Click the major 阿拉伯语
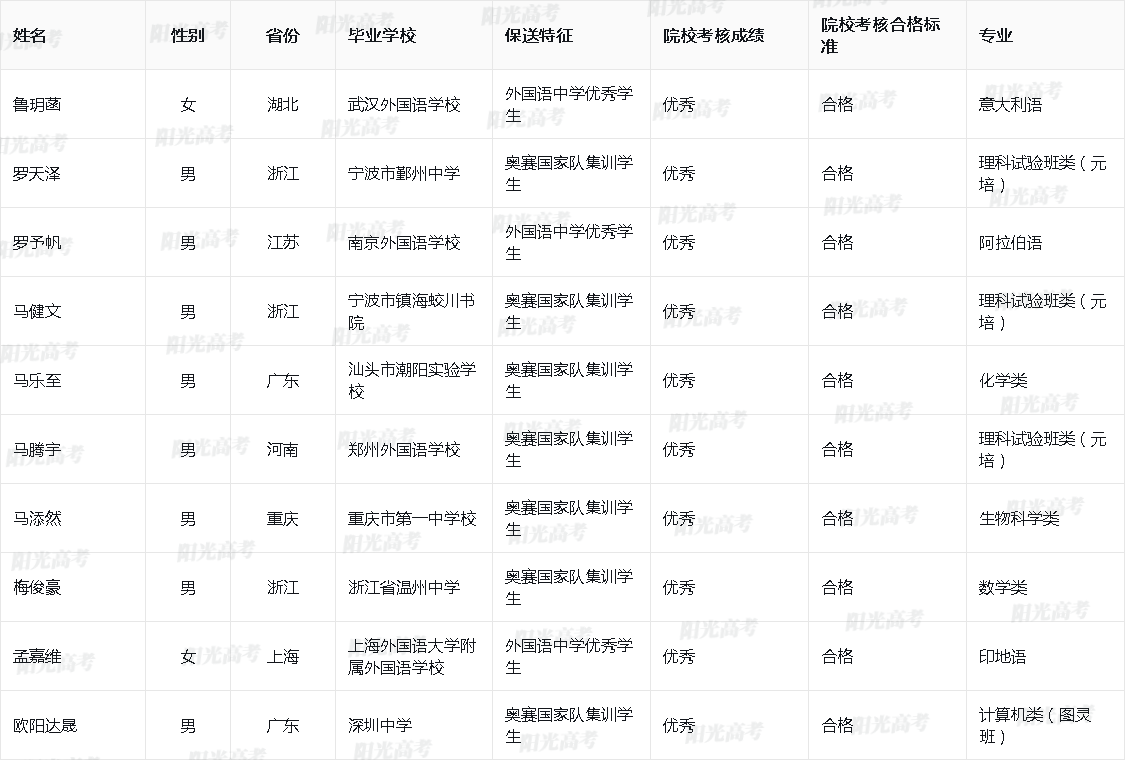The image size is (1125, 760). tap(1010, 243)
